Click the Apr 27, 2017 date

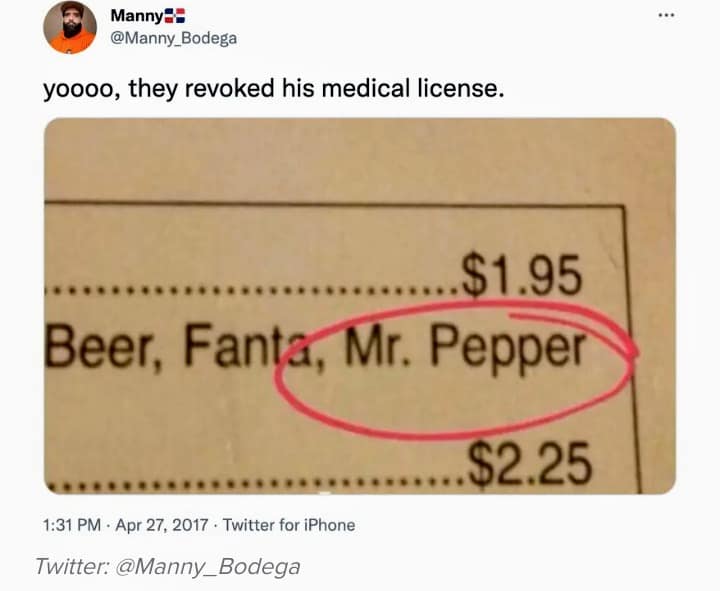click(162, 524)
